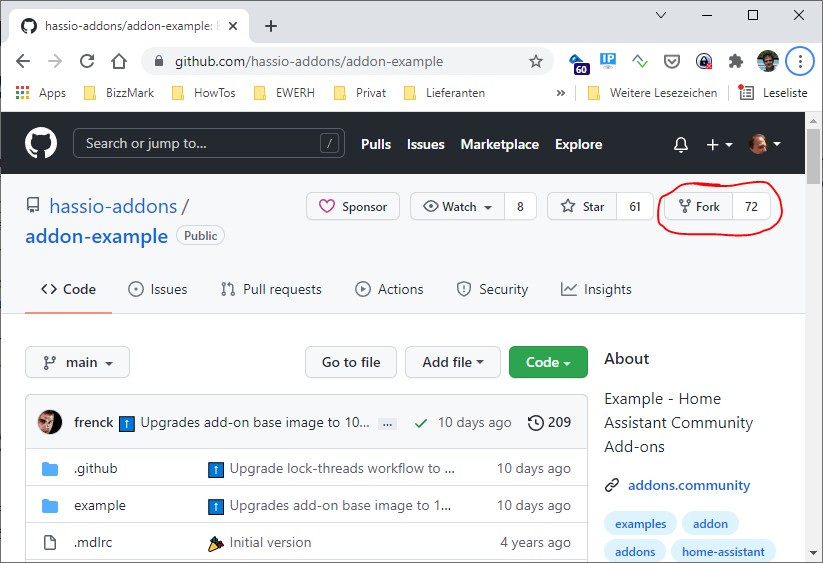Star the addon-example repository
Screen dimensions: 823x563
pos(583,206)
